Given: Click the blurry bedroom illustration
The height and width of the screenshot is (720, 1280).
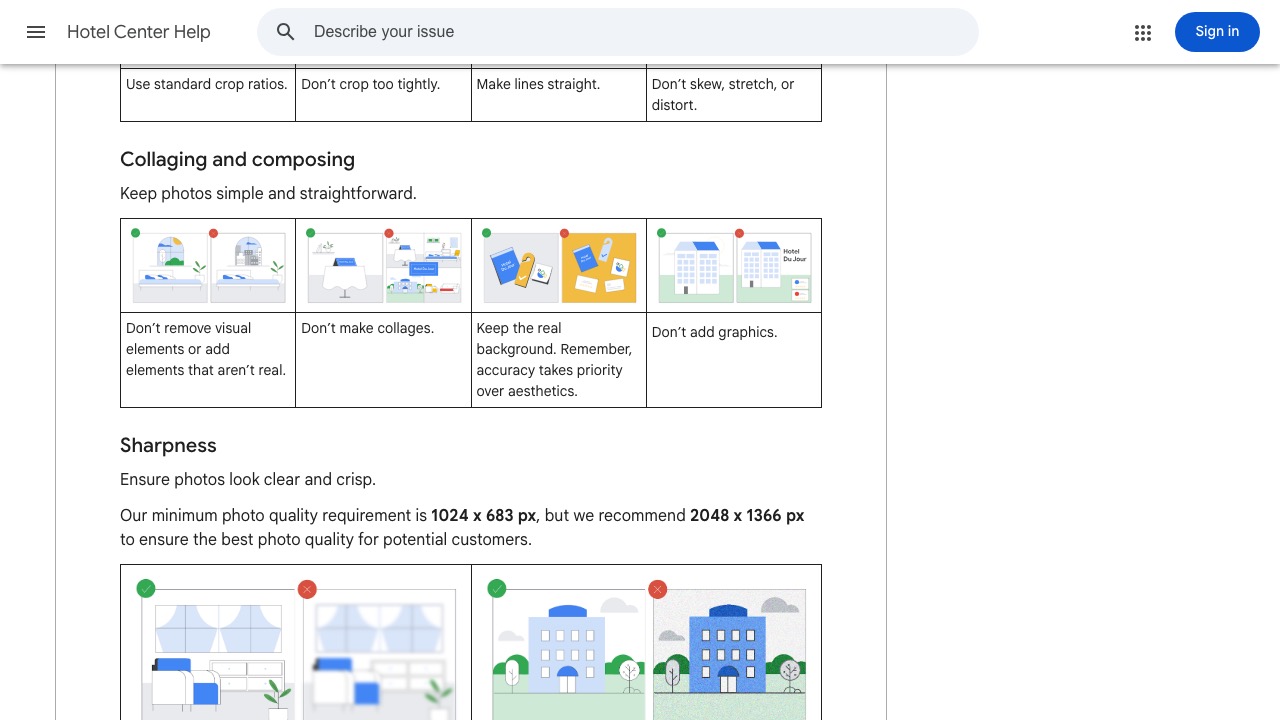Looking at the screenshot, I should (x=379, y=654).
